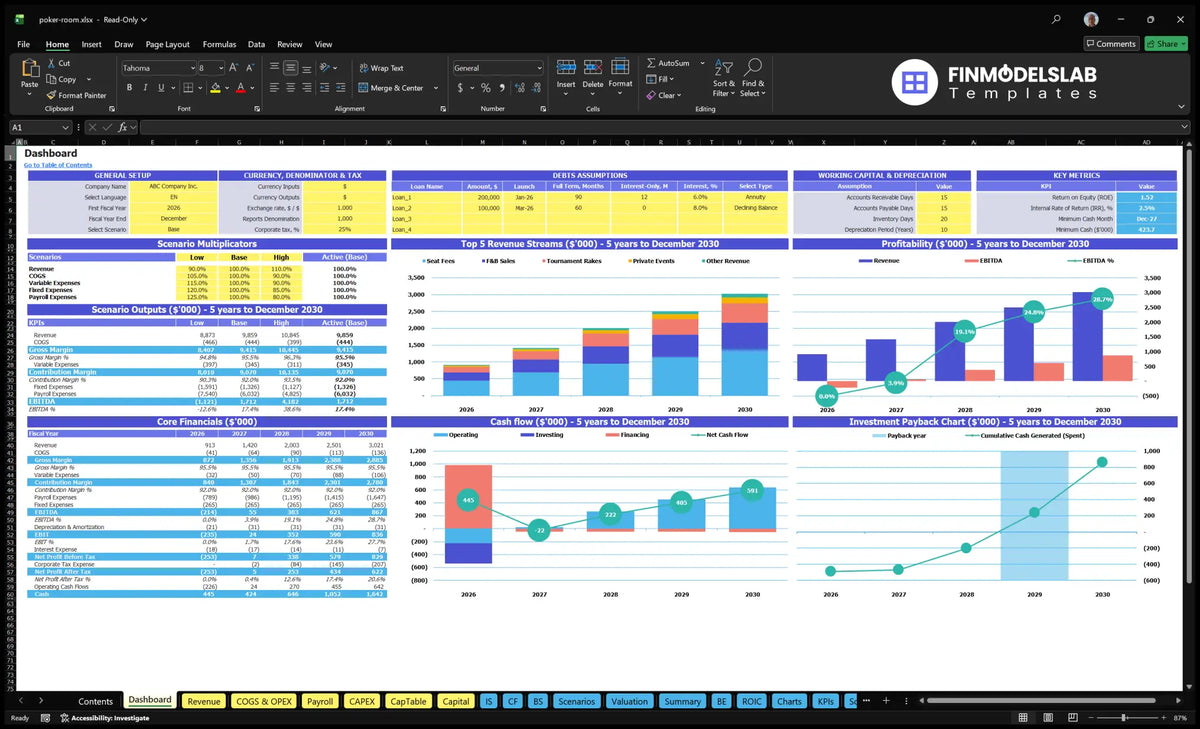Screen dimensions: 1200x729
Task: Toggle italic formatting
Action: (x=145, y=88)
